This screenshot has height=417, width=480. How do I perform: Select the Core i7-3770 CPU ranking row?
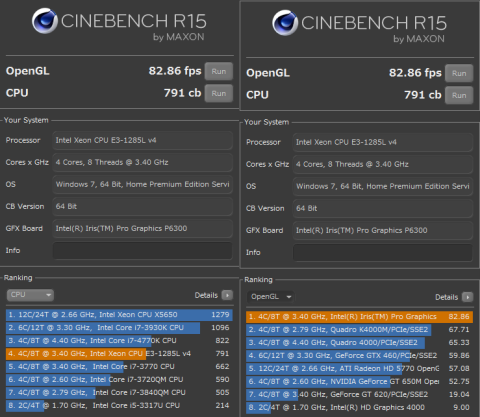[x=119, y=367]
